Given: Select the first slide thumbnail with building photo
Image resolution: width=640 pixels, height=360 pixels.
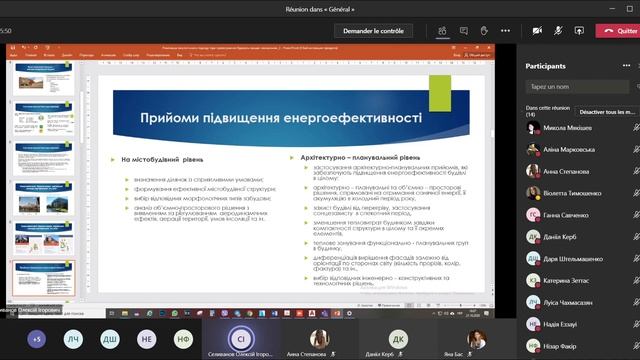Looking at the screenshot, I should (43, 79).
